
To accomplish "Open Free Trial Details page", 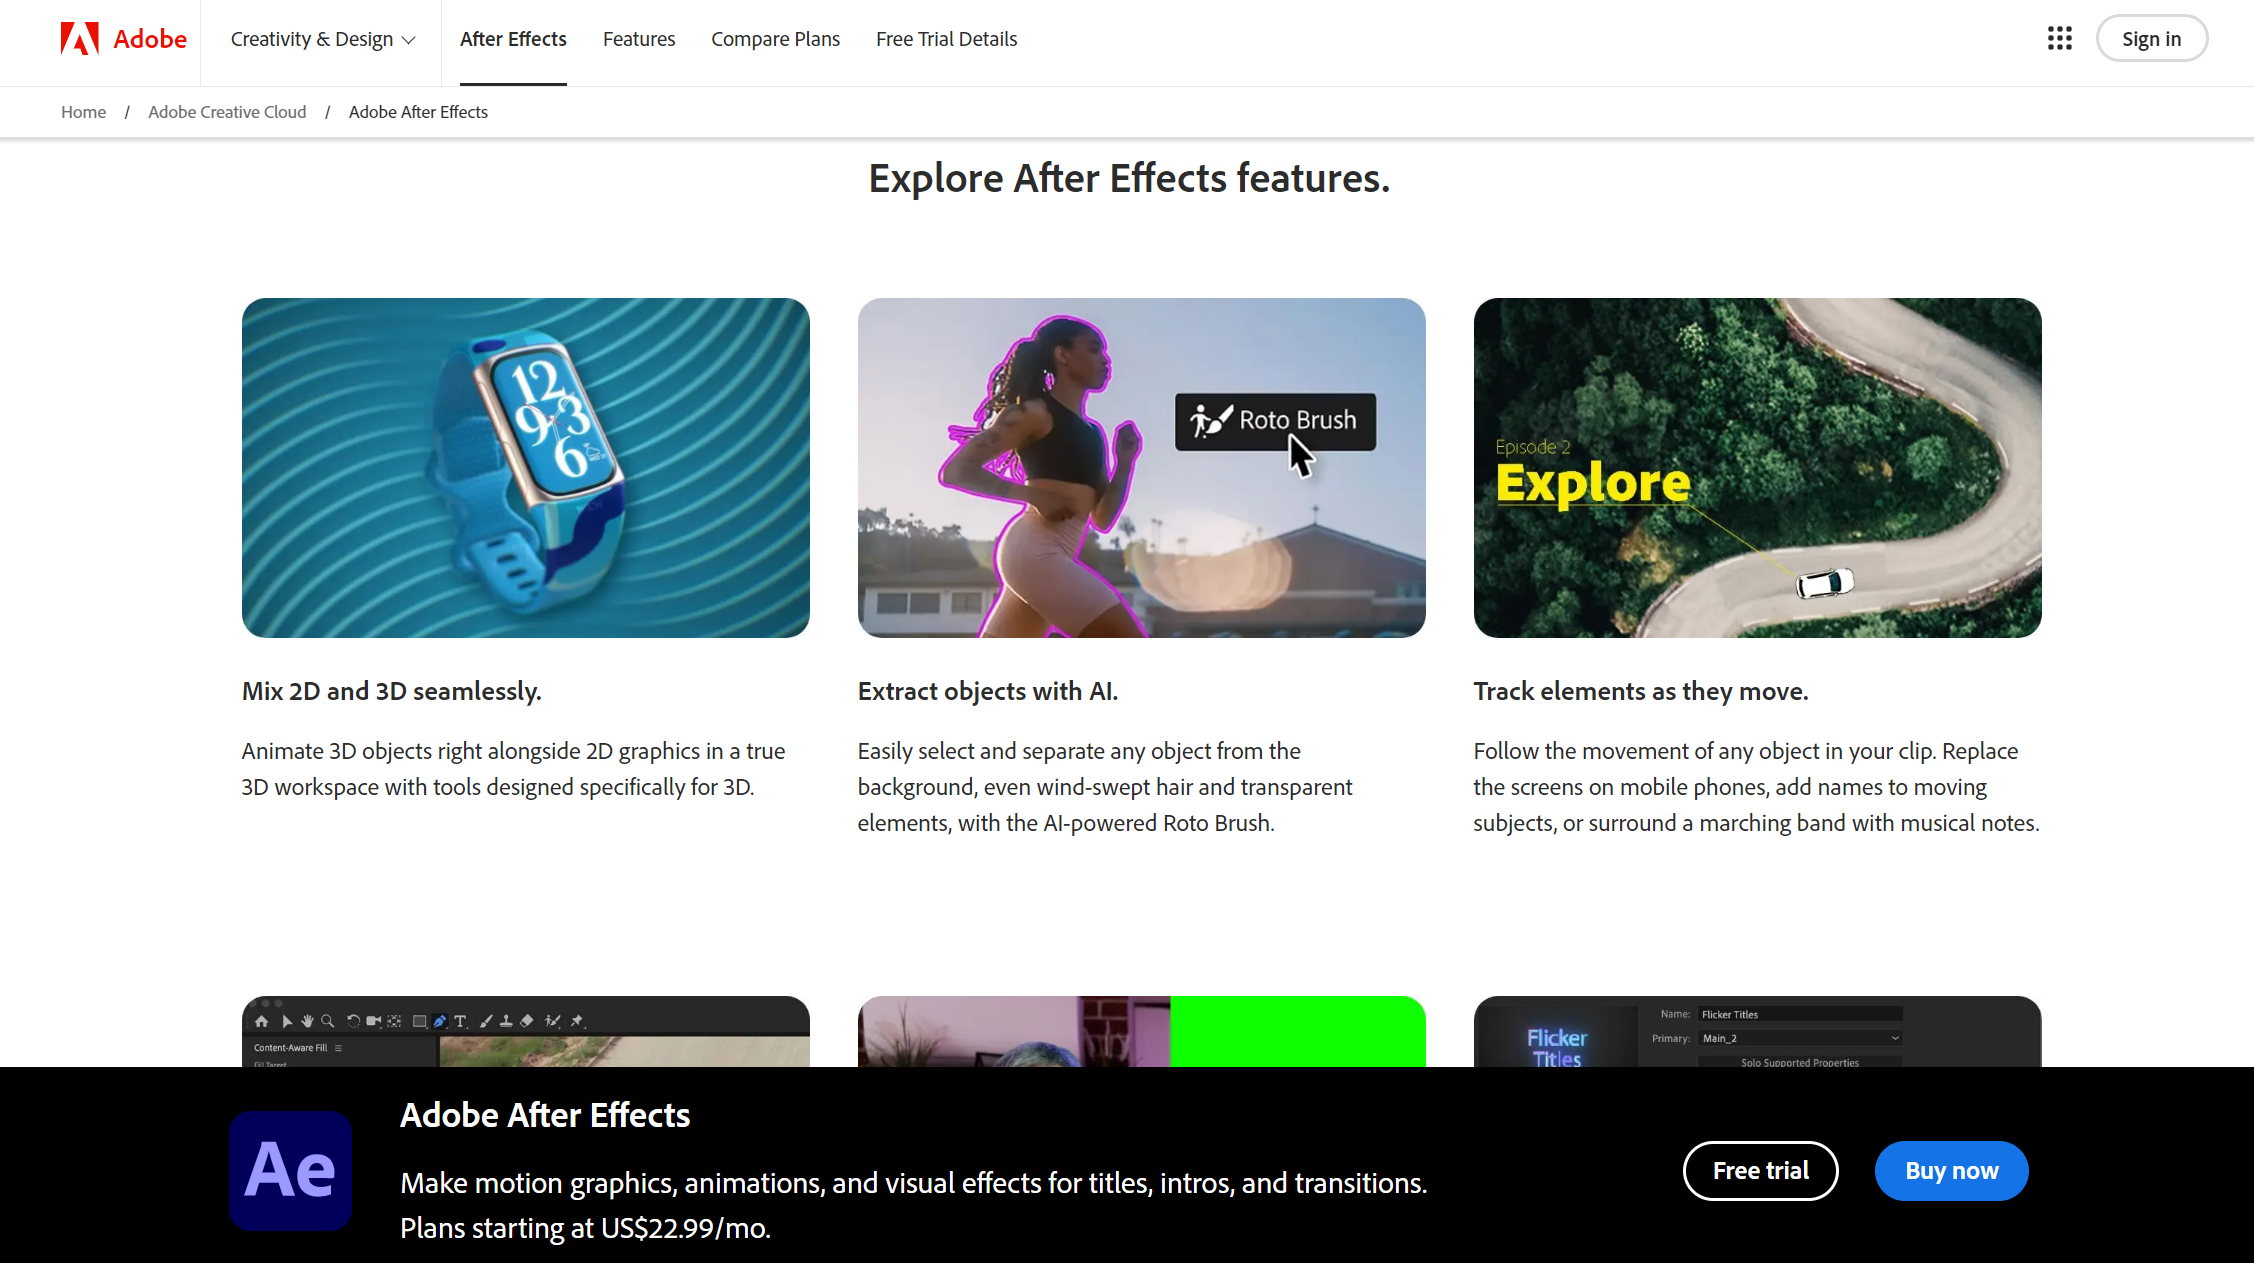I will [946, 39].
